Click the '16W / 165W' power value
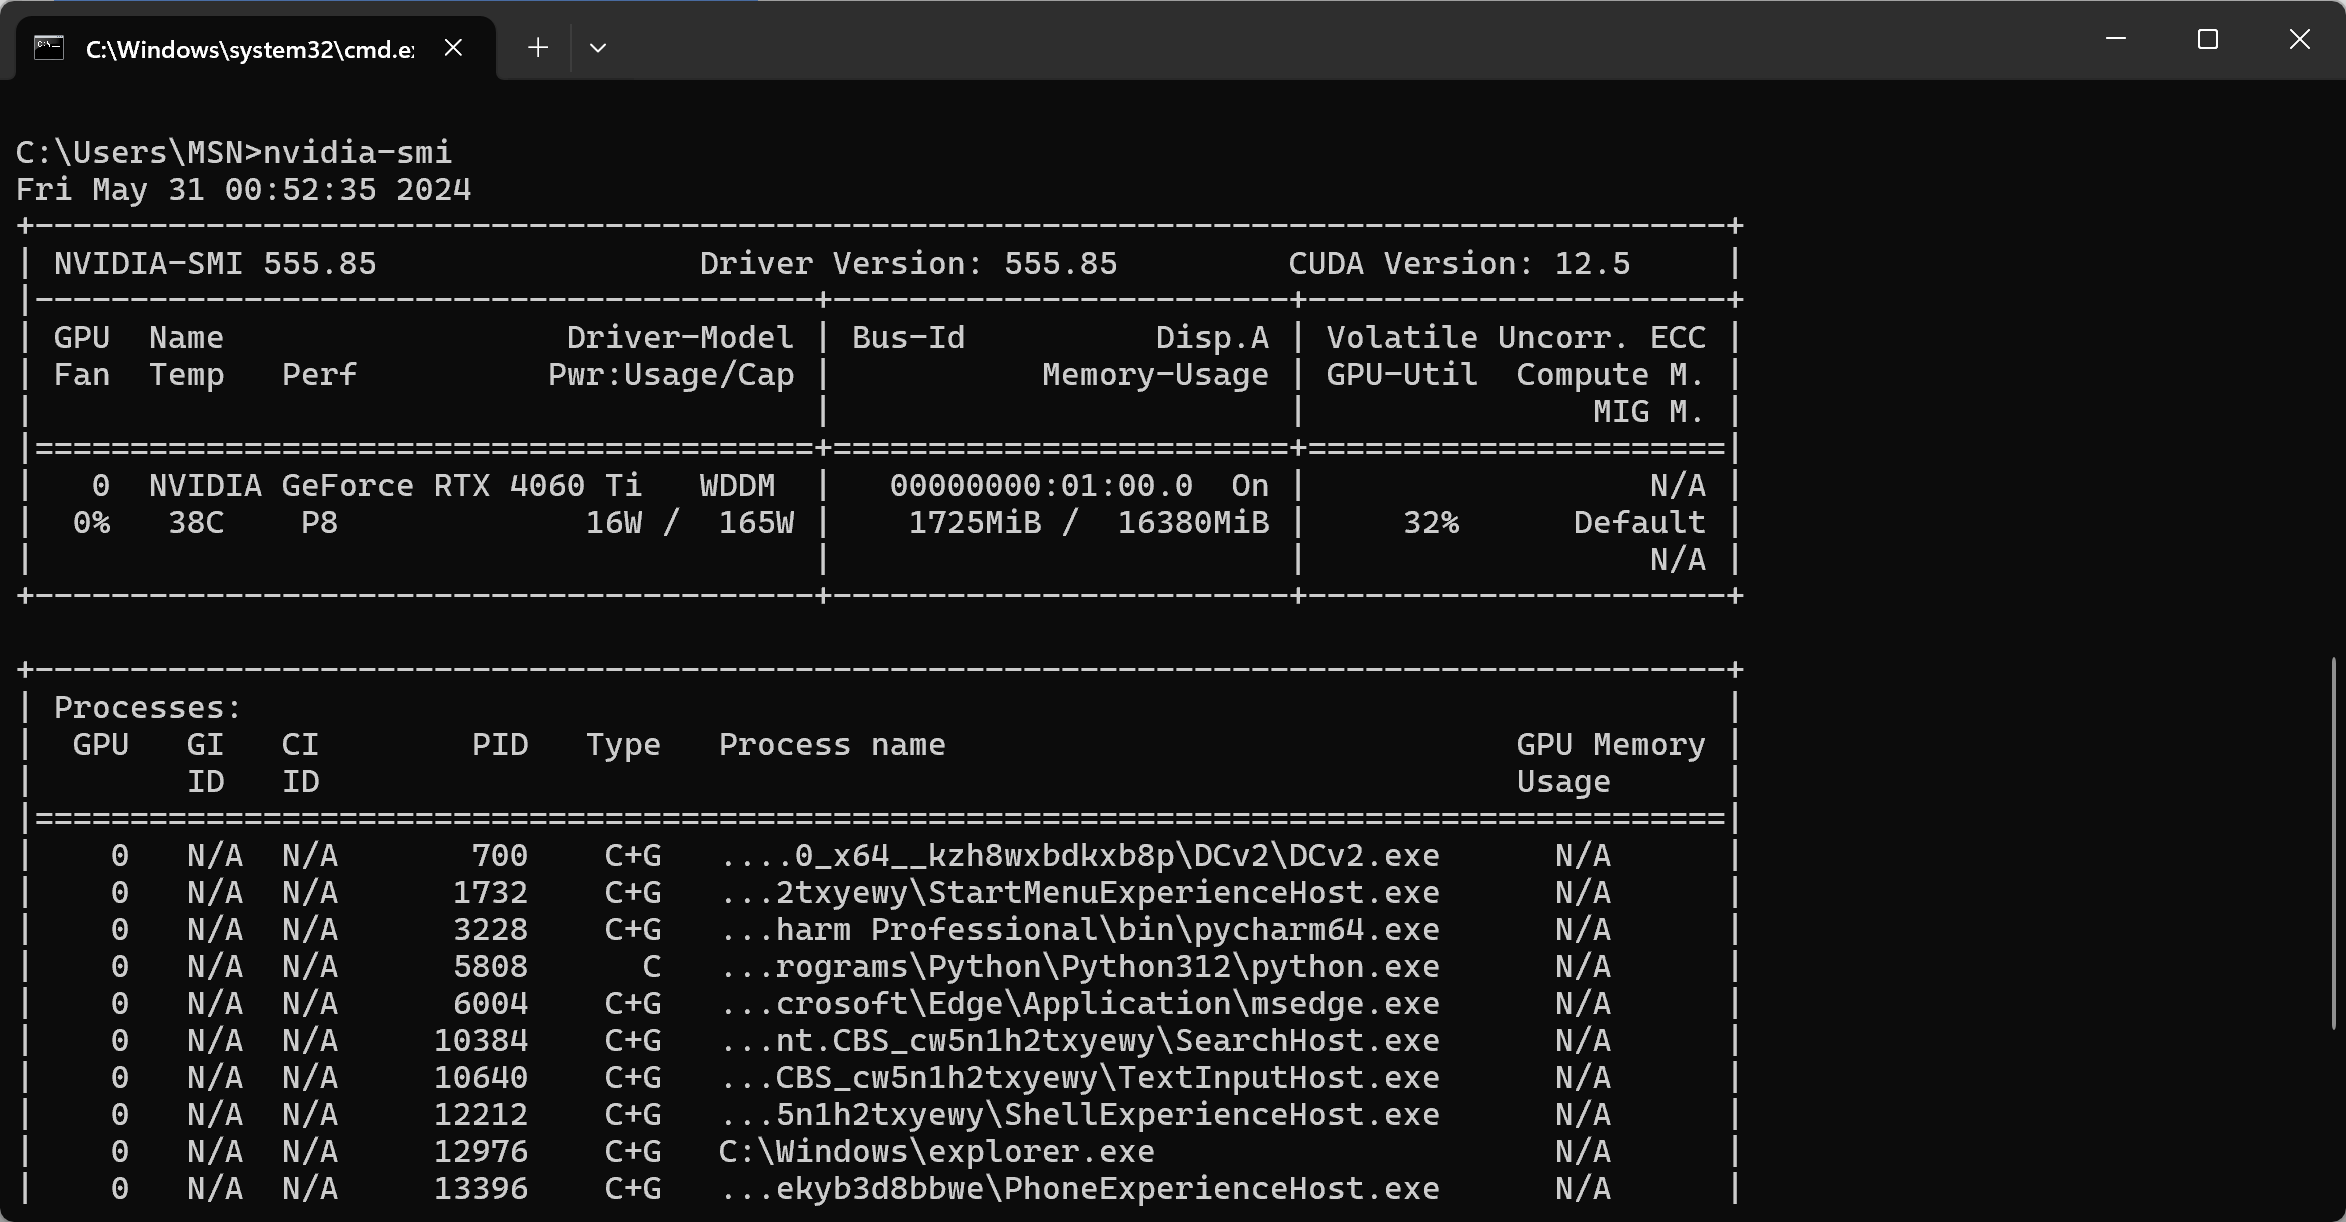 click(x=690, y=522)
